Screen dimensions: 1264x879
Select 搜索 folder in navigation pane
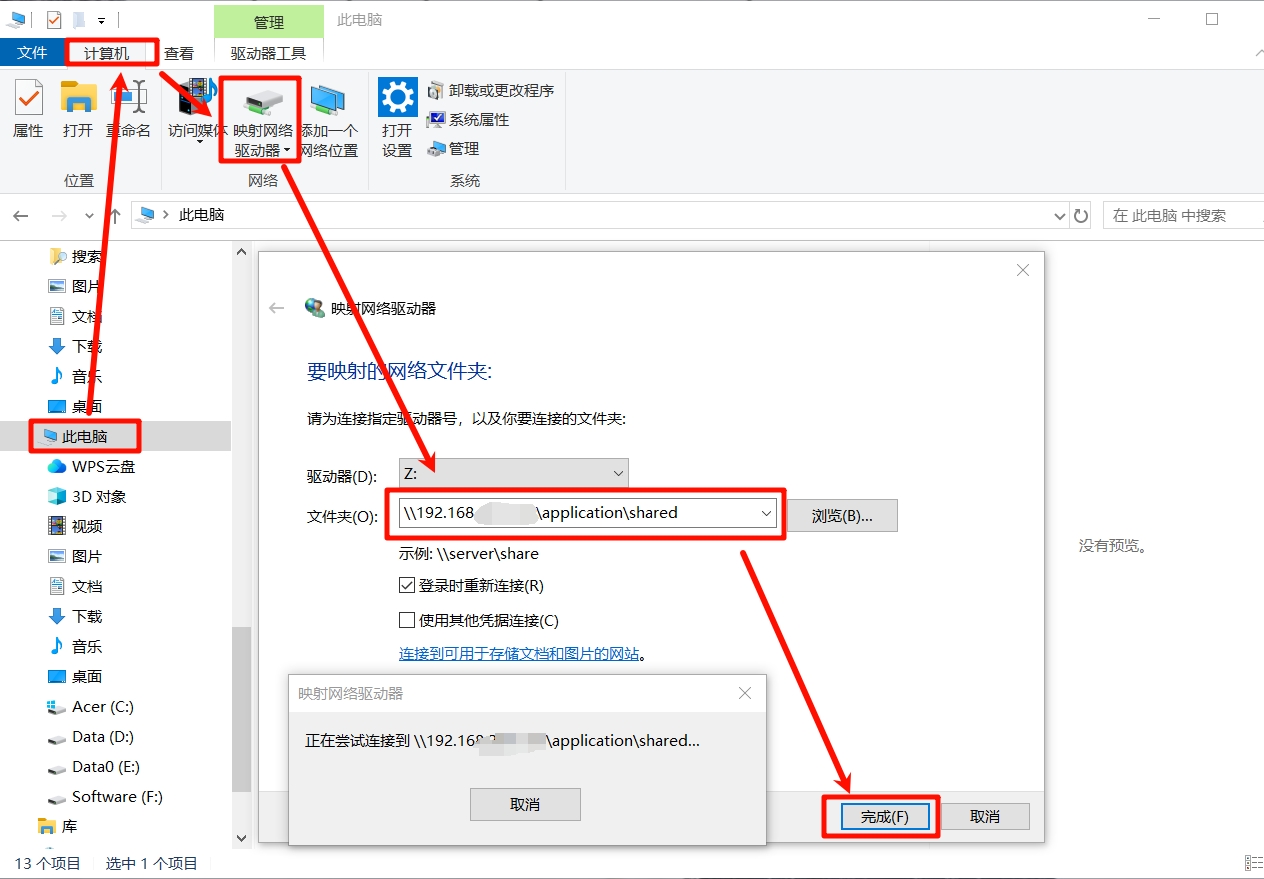click(x=75, y=256)
